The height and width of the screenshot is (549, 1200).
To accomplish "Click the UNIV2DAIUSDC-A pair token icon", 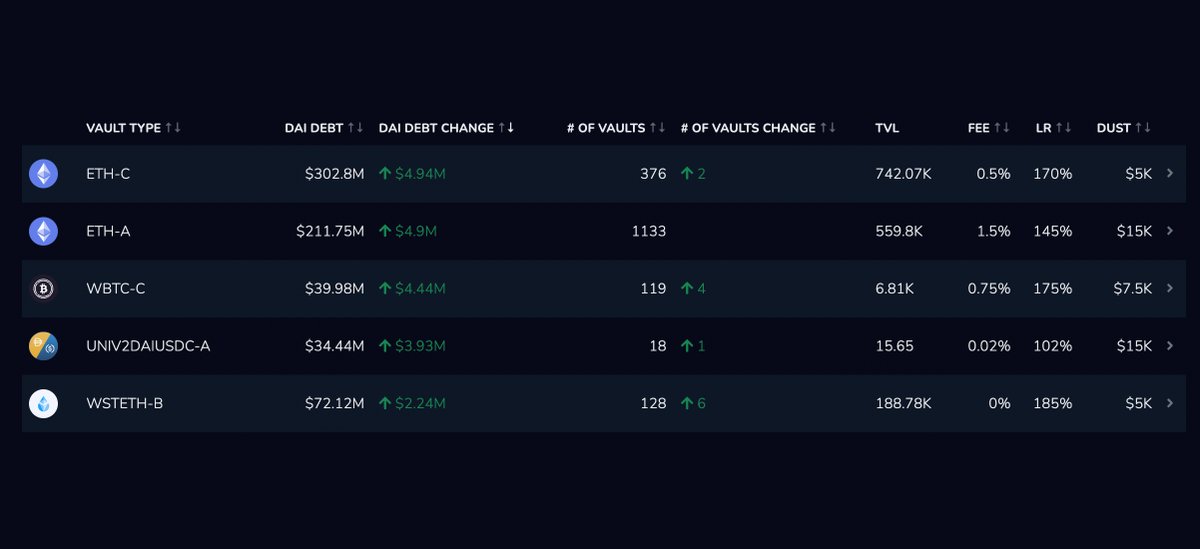I will pyautogui.click(x=43, y=346).
